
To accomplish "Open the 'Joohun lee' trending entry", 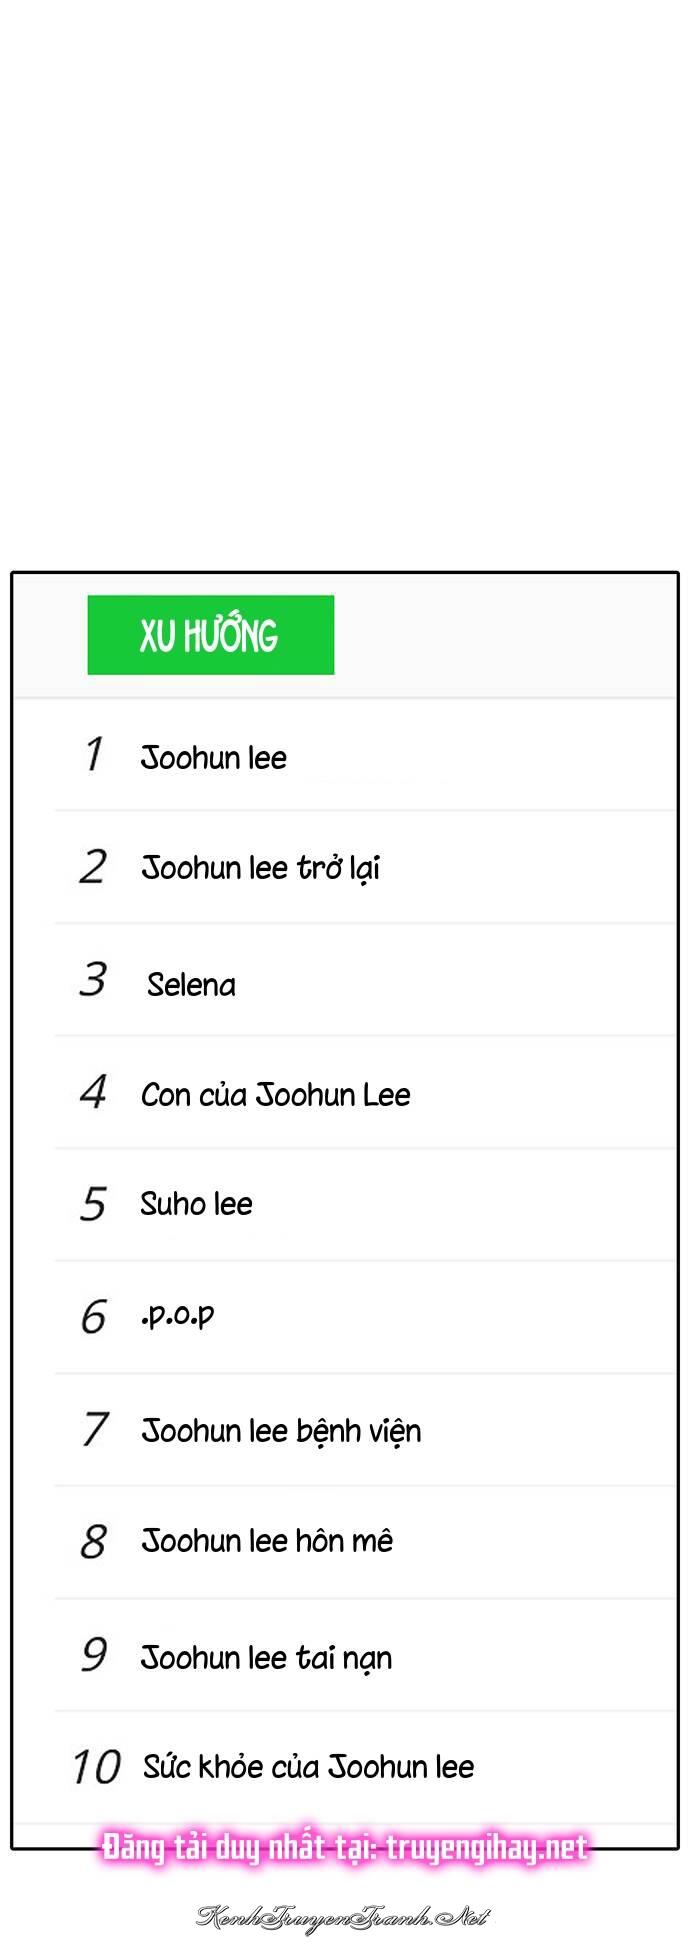I will 213,758.
